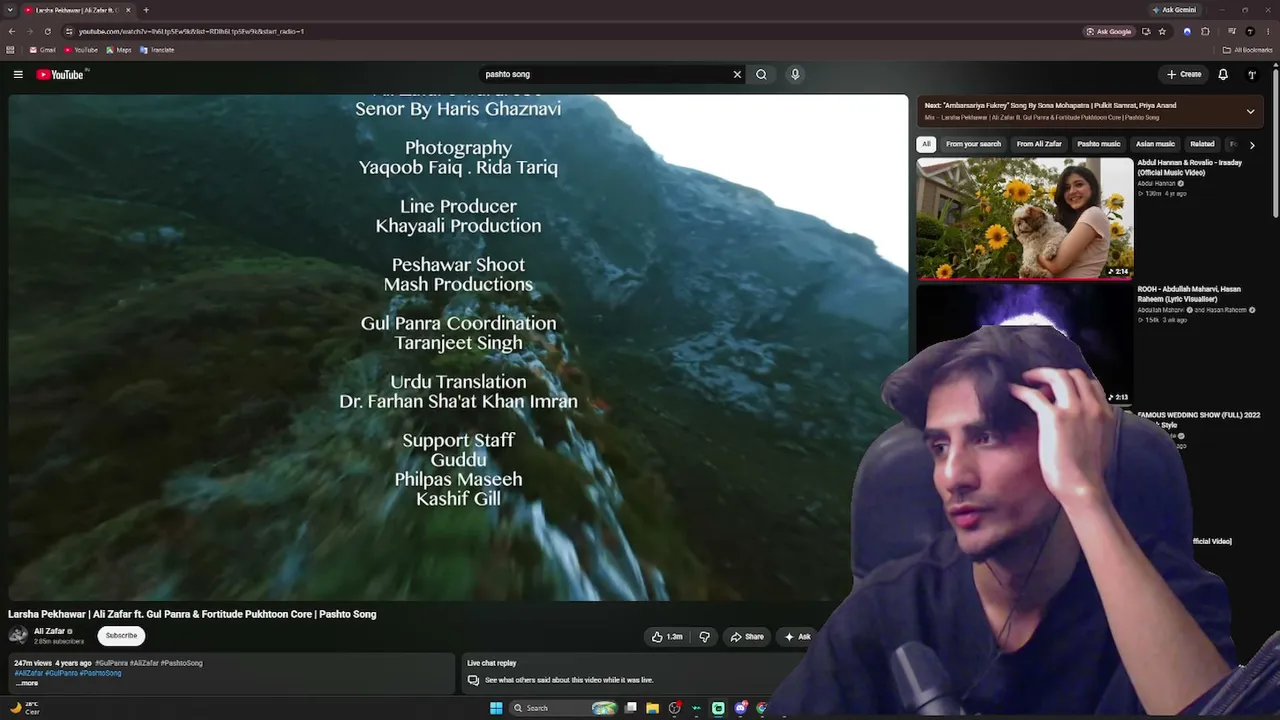Open a new browser tab
The width and height of the screenshot is (1280, 720).
[x=146, y=10]
